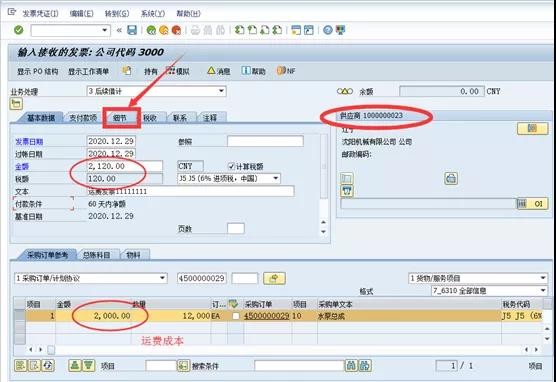The image size is (556, 382).
Task: Select the row selector of item 1
Action: (20, 316)
